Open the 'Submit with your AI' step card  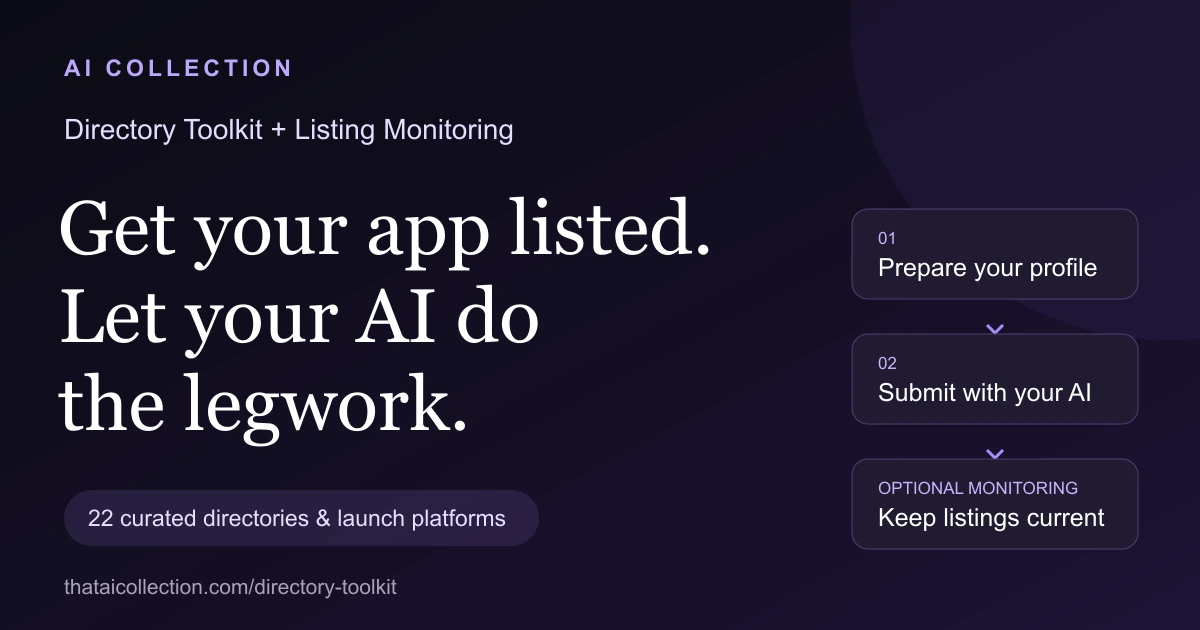click(995, 379)
